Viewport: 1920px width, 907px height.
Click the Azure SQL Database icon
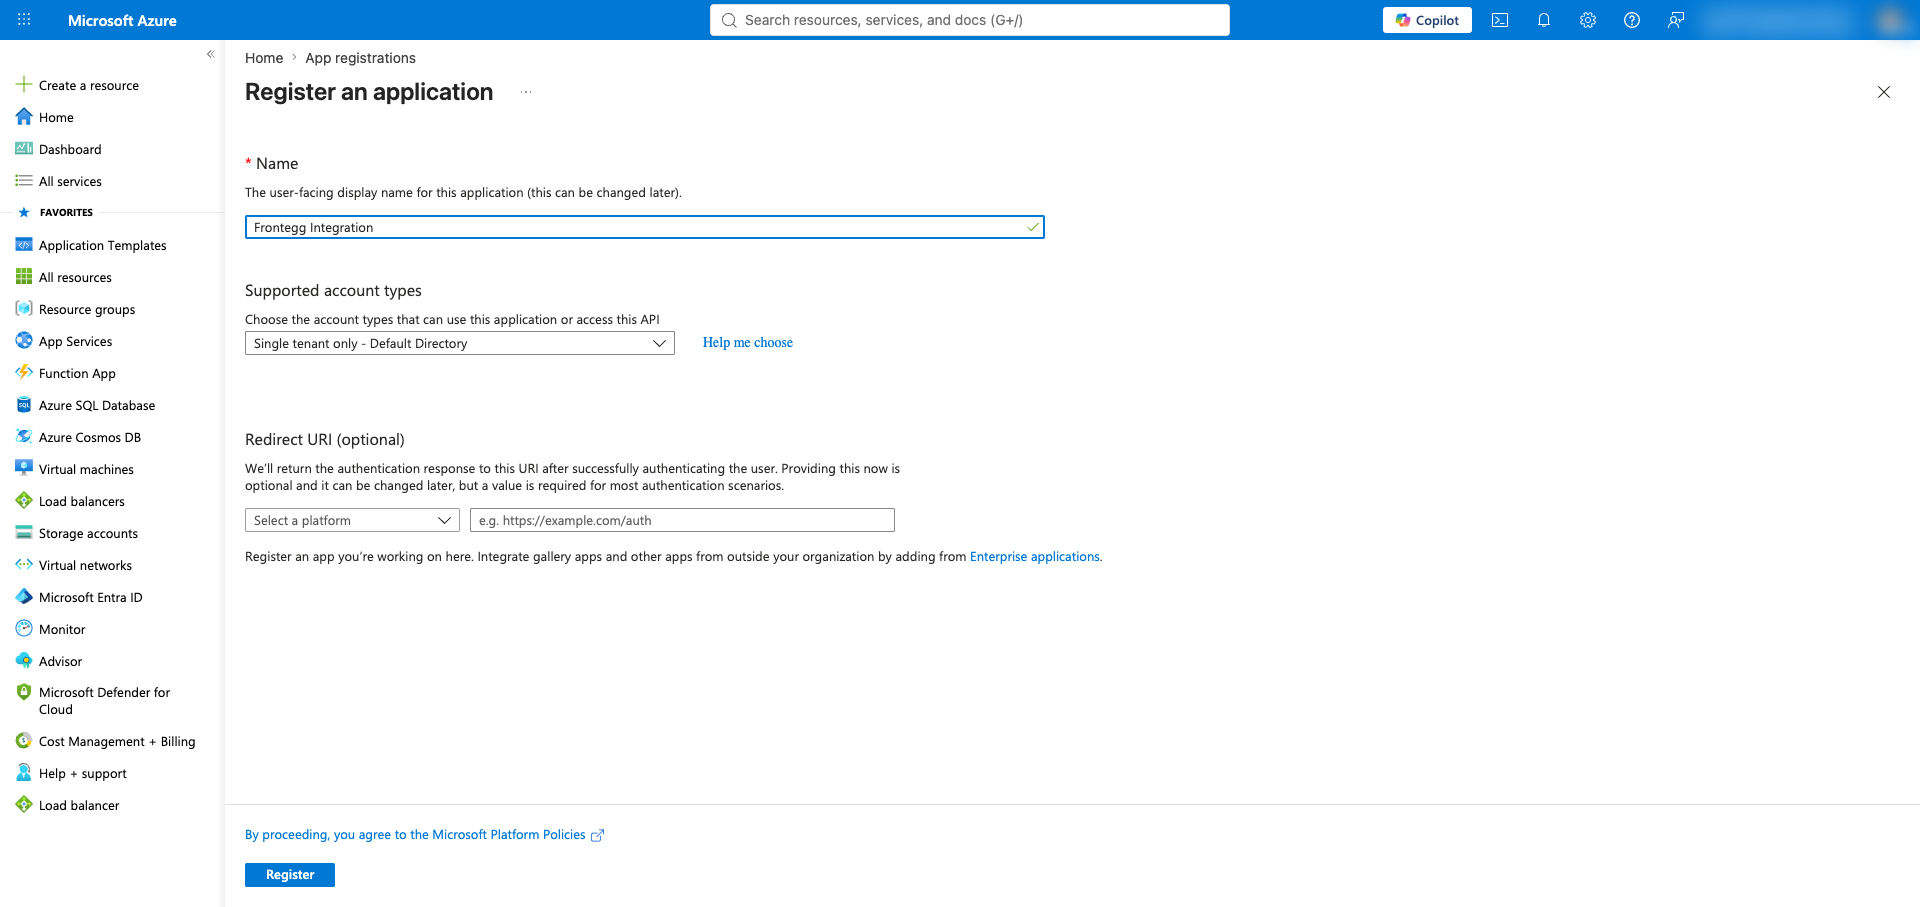click(x=24, y=405)
